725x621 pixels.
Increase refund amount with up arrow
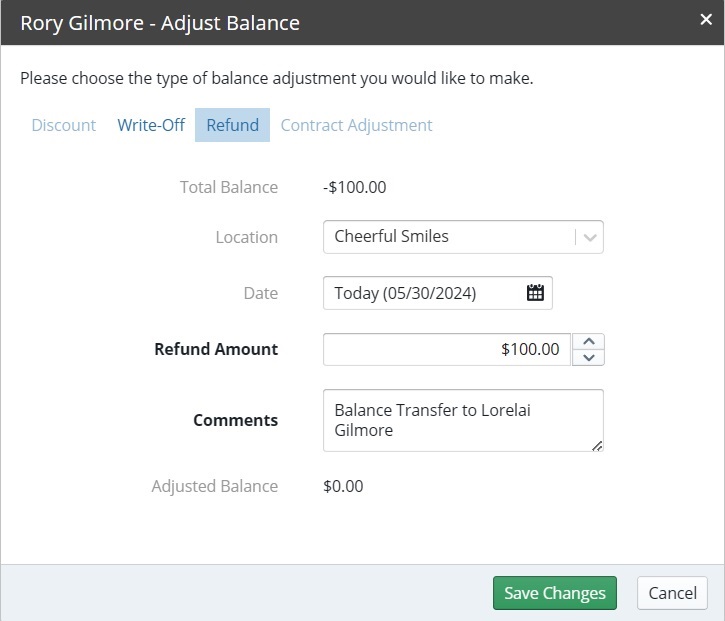[588, 341]
